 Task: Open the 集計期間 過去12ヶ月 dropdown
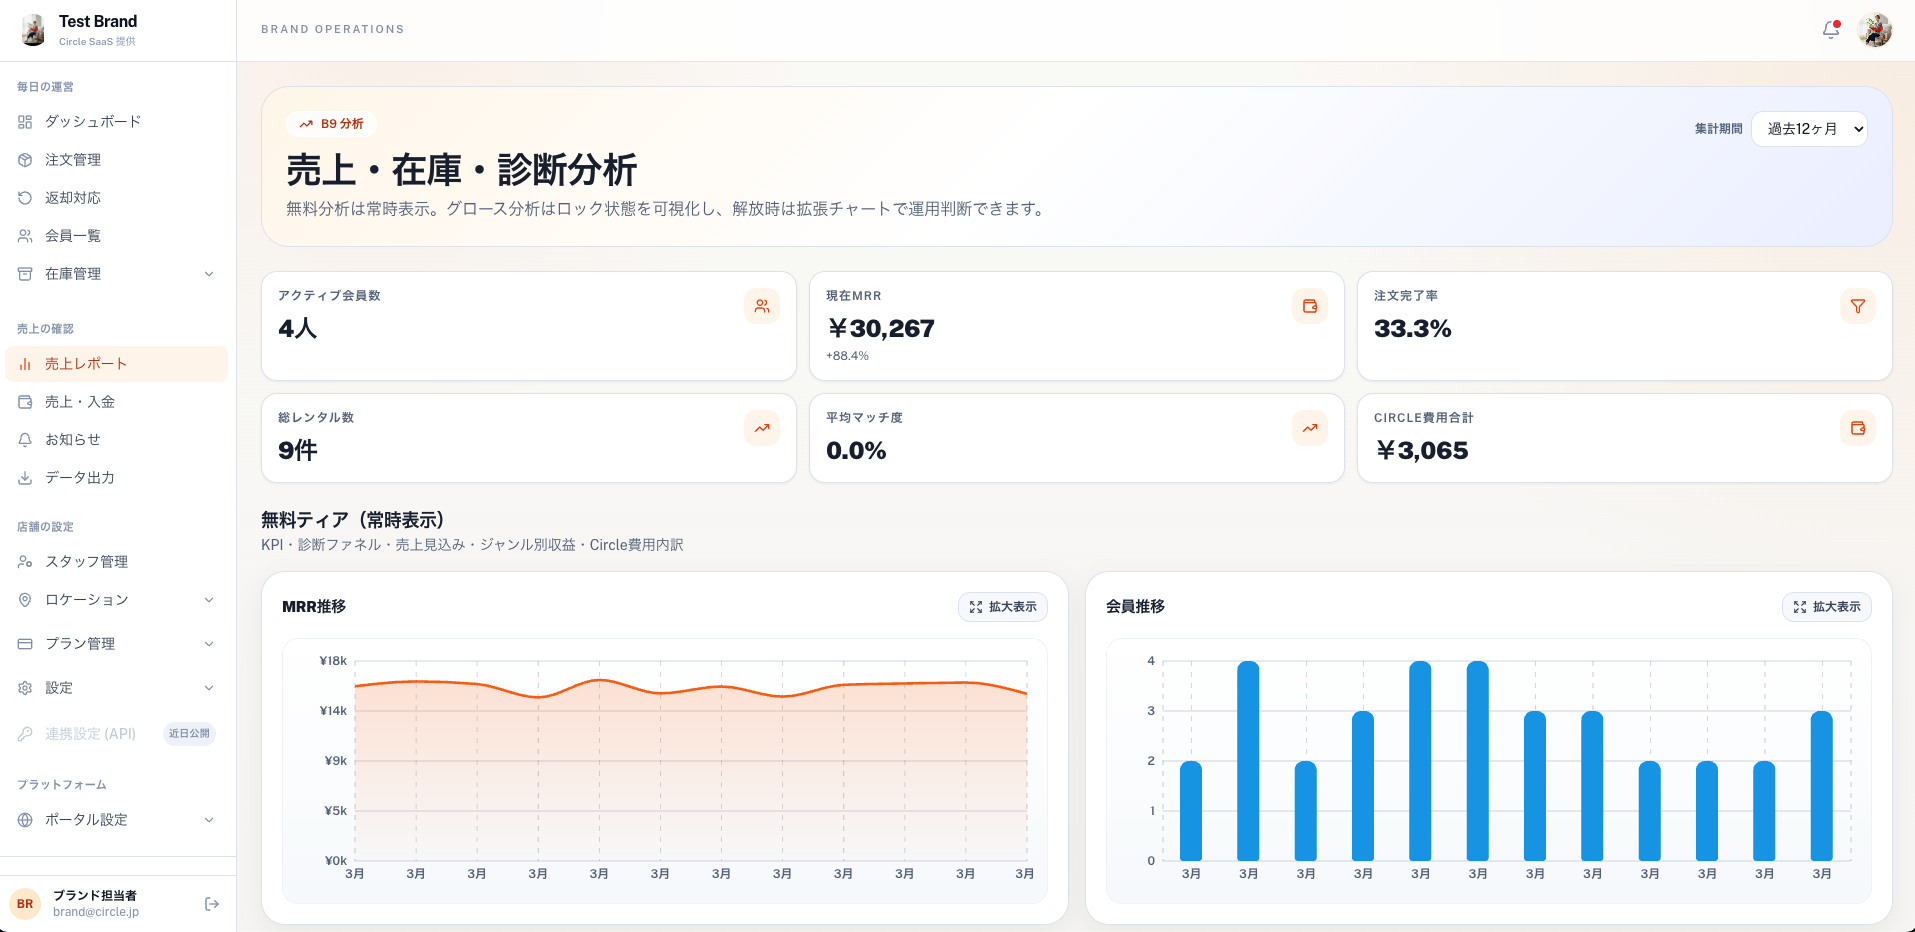click(1809, 129)
